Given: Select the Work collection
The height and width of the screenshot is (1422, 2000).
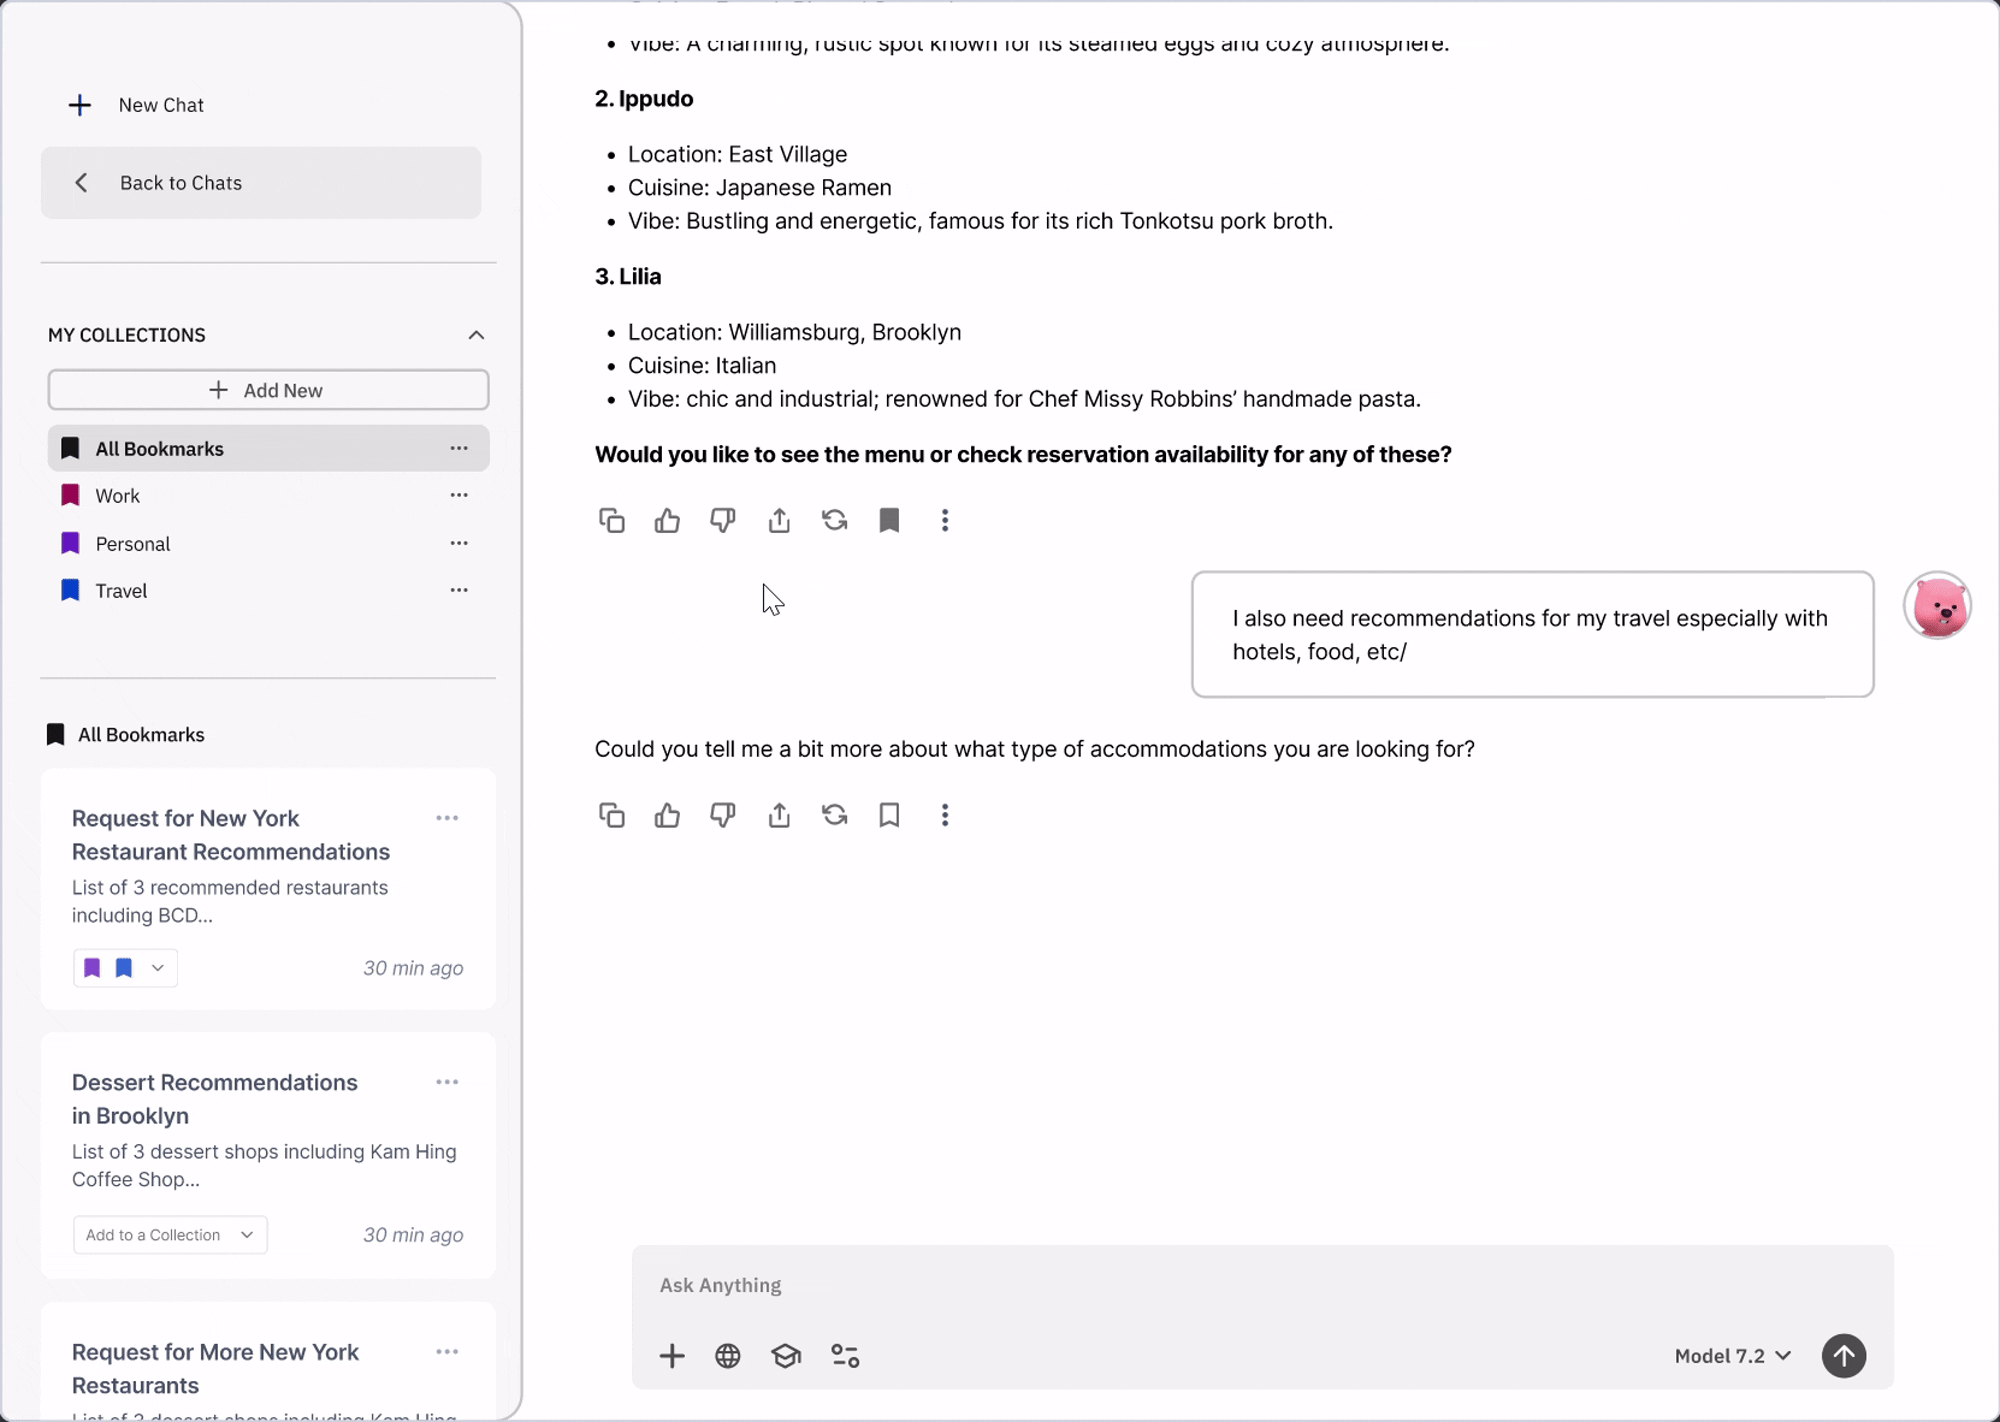Looking at the screenshot, I should click(117, 496).
